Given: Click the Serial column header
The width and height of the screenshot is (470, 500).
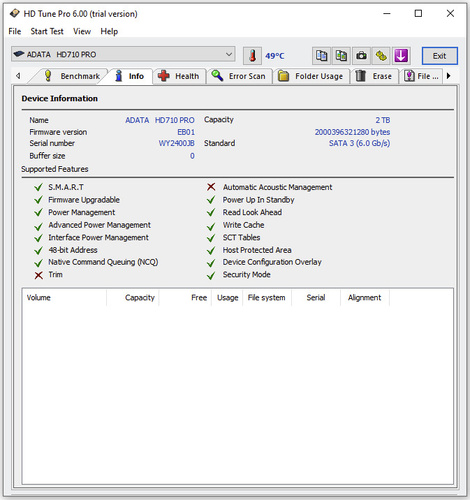Looking at the screenshot, I should 316,298.
